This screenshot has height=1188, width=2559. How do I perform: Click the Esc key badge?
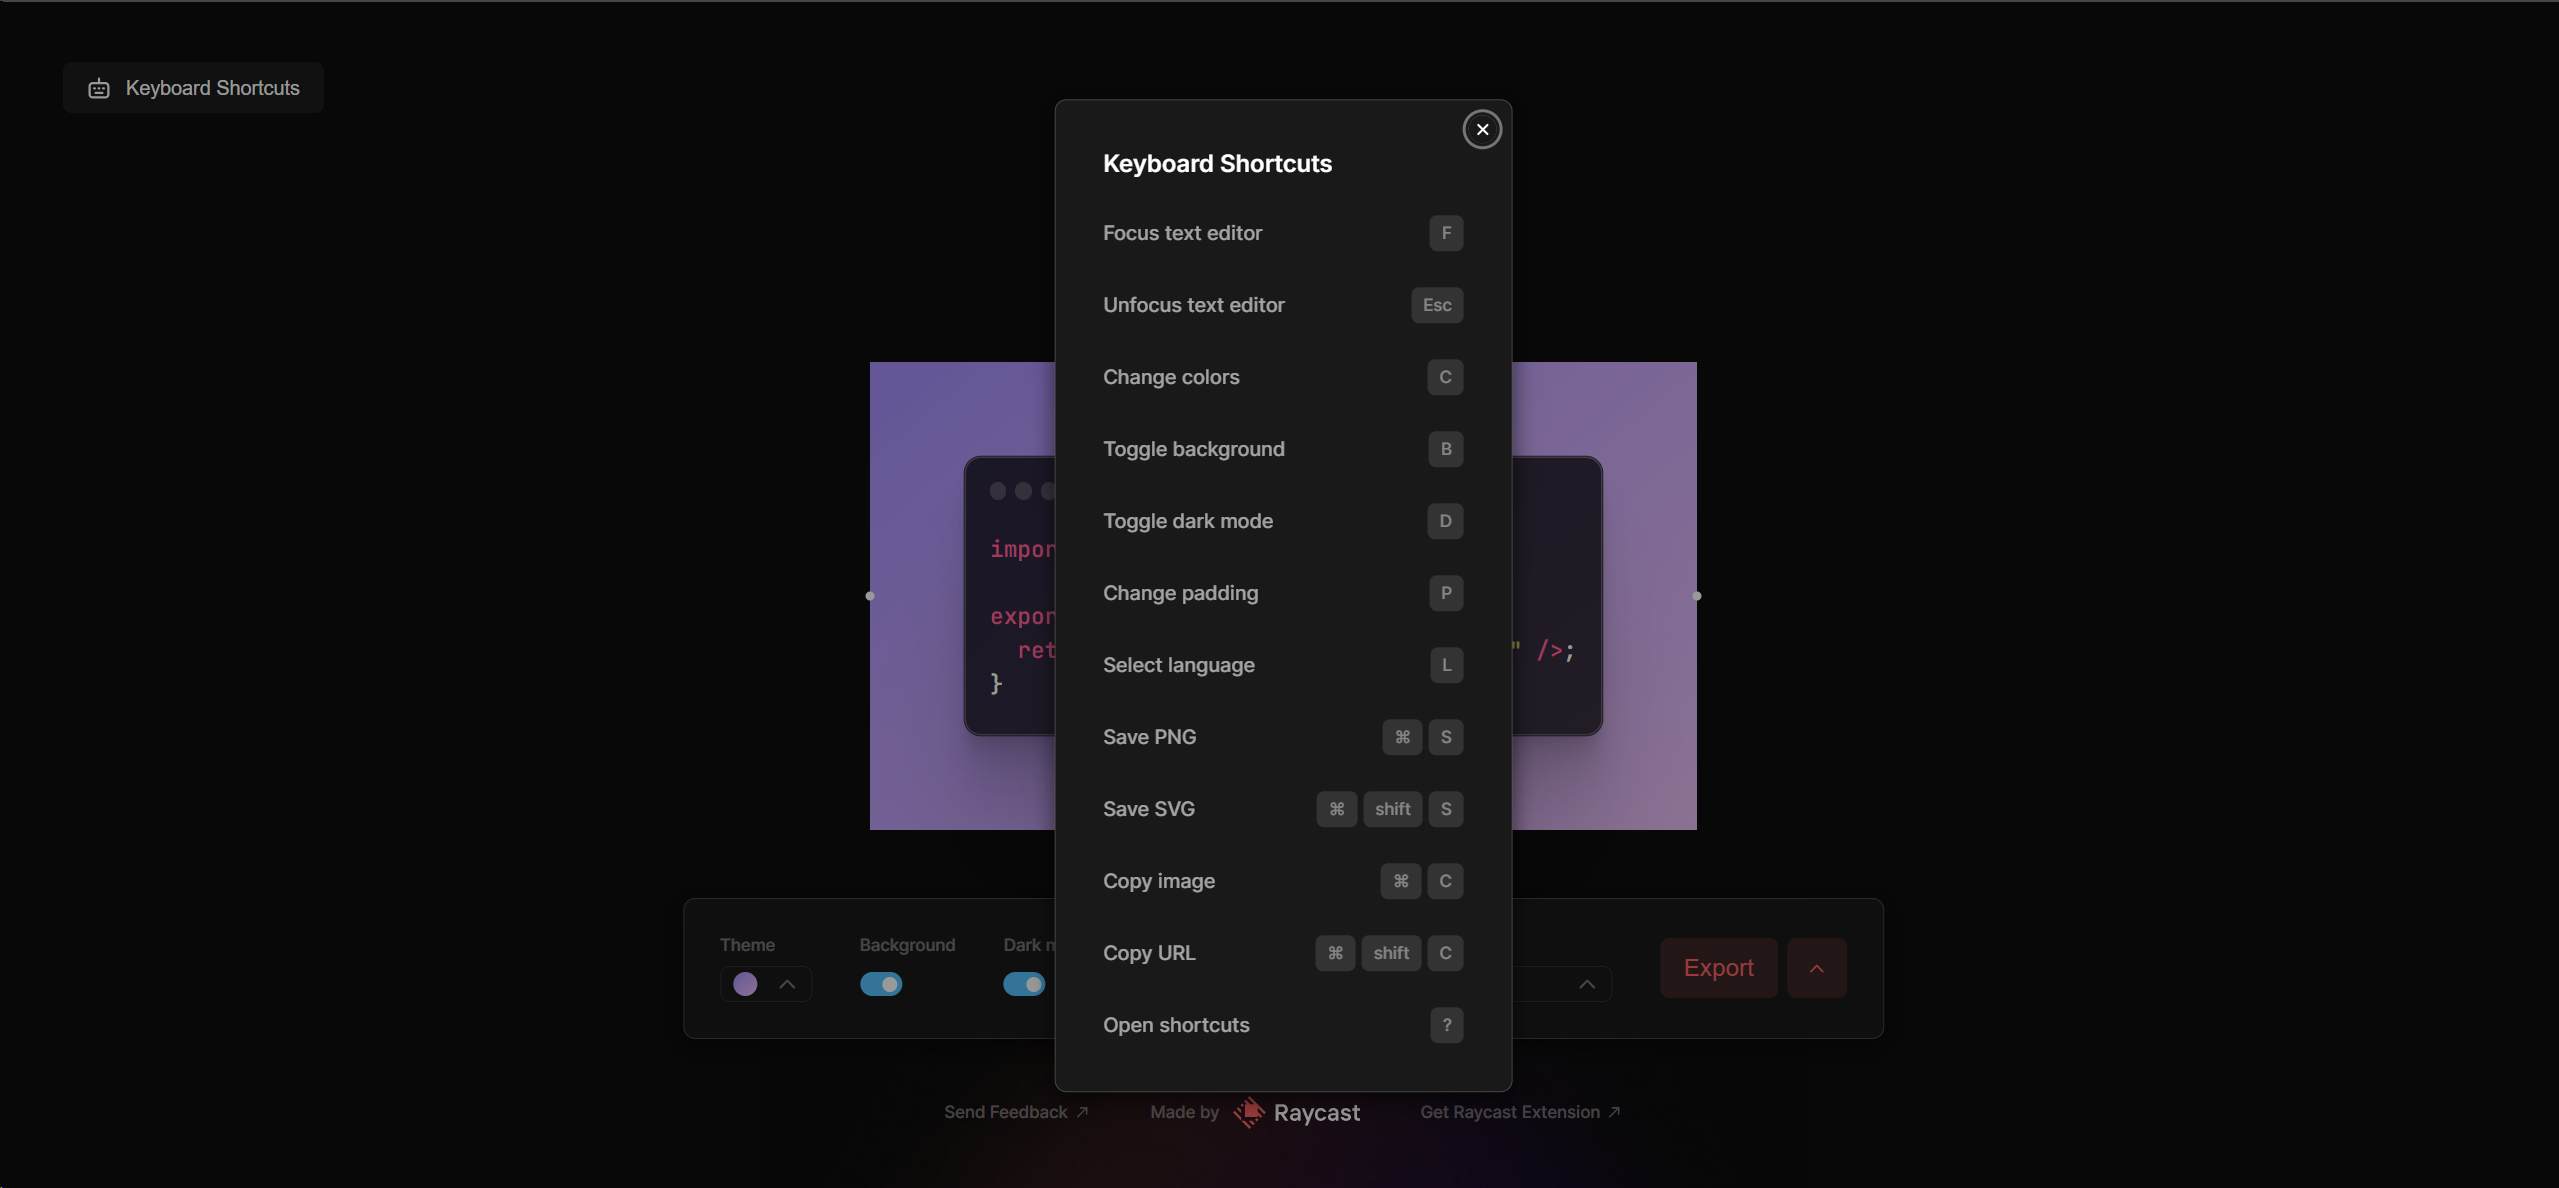pyautogui.click(x=1437, y=305)
